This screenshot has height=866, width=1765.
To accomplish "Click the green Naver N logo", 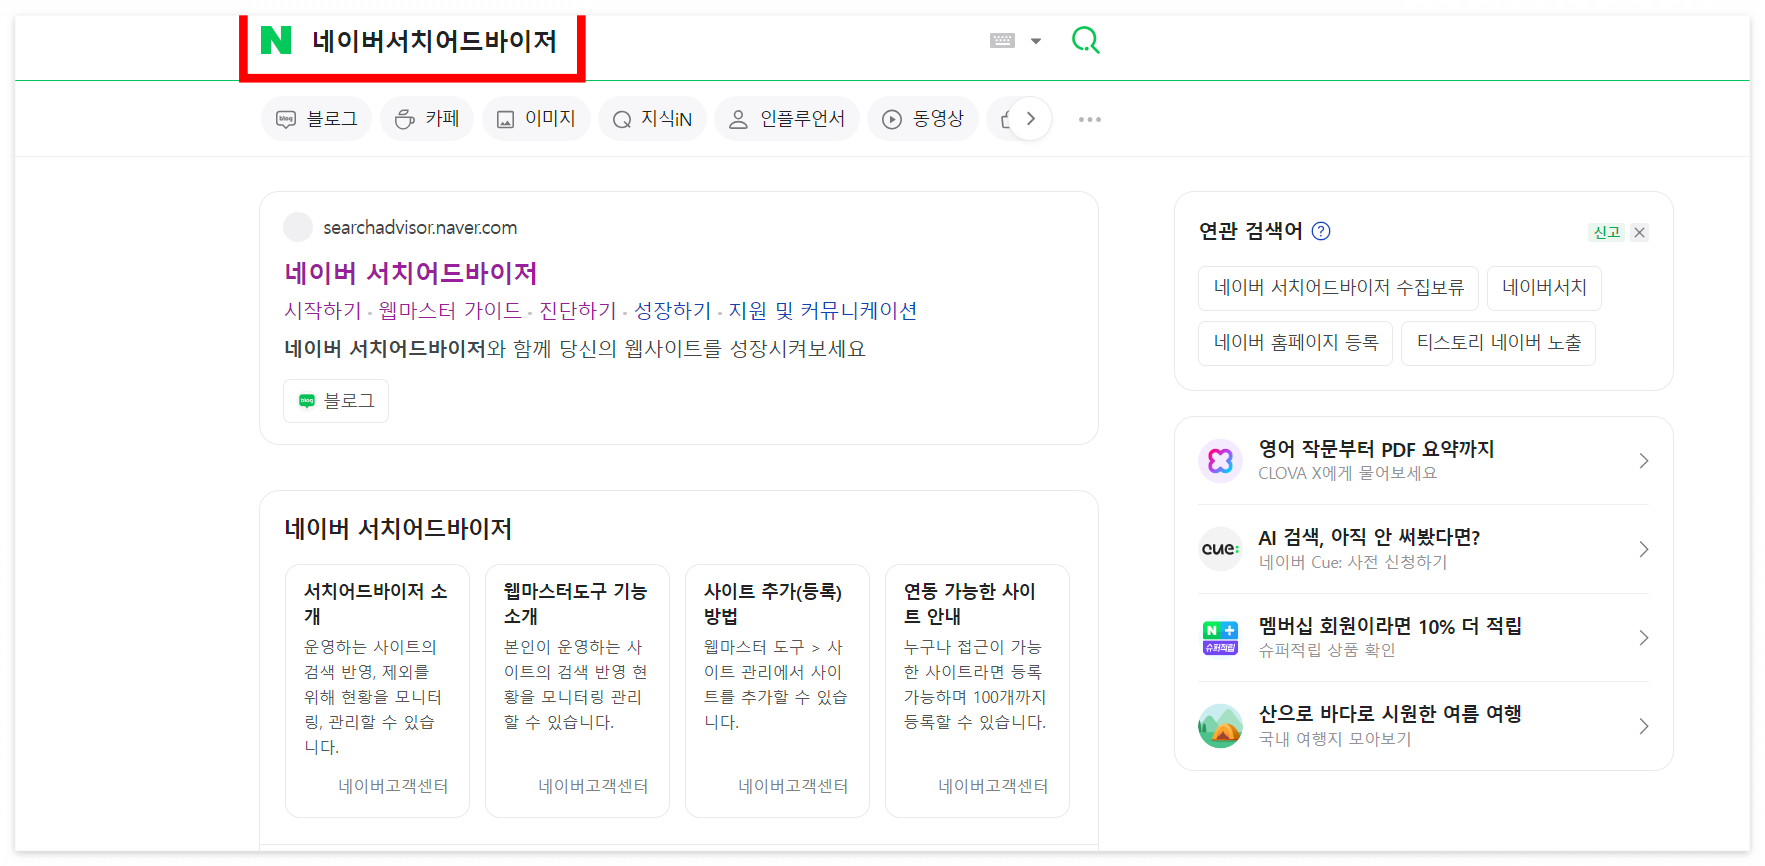I will tap(276, 40).
